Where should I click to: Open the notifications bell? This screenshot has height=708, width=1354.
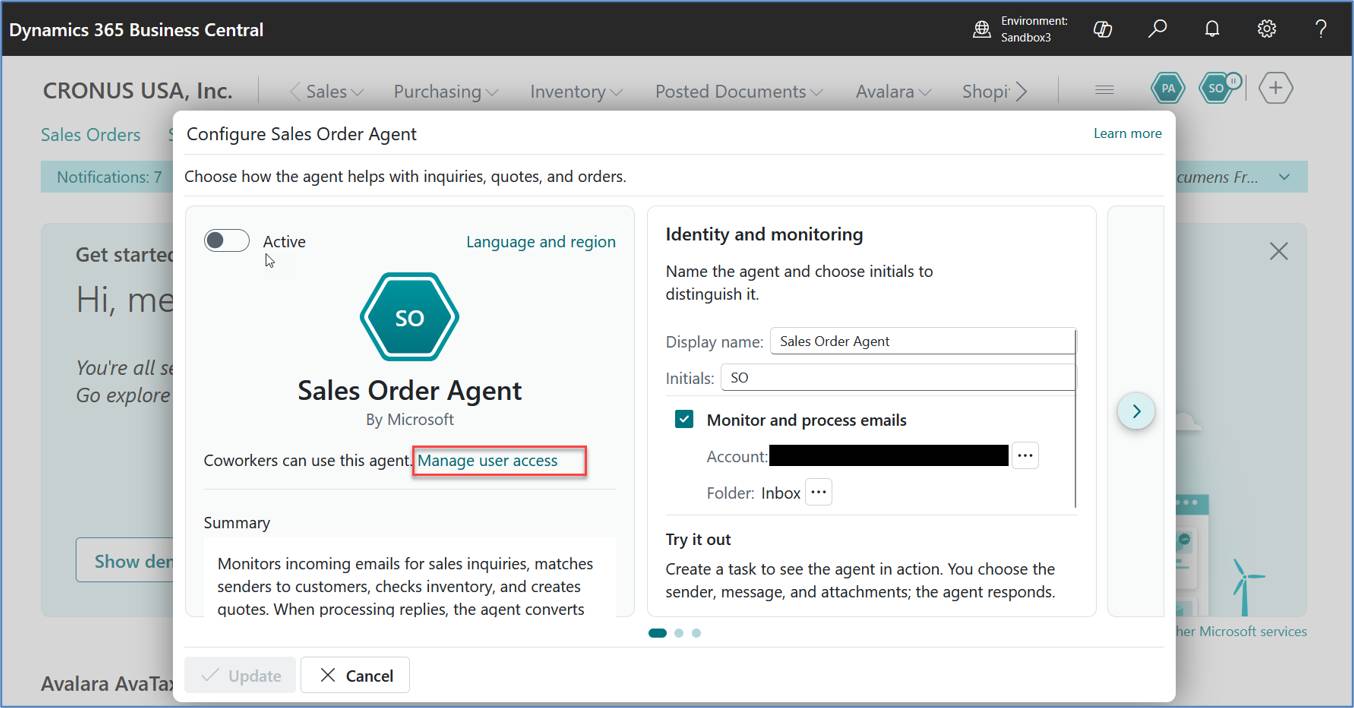coord(1212,29)
